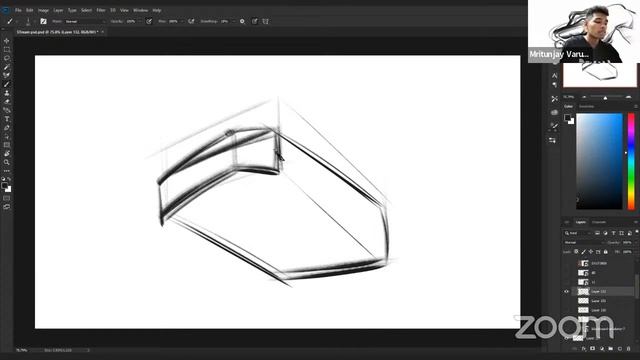Viewport: 640px width, 360px height.
Task: Open the Flow slider arrow
Action: coord(182,21)
